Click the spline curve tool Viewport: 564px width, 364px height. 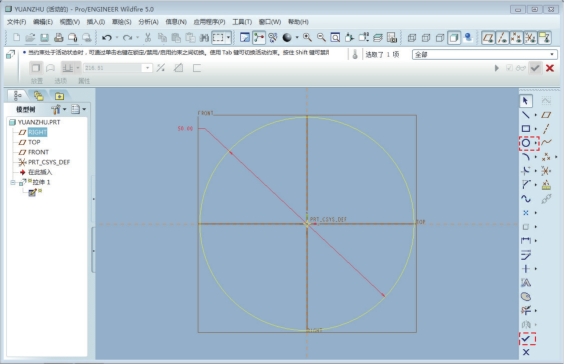(x=526, y=199)
